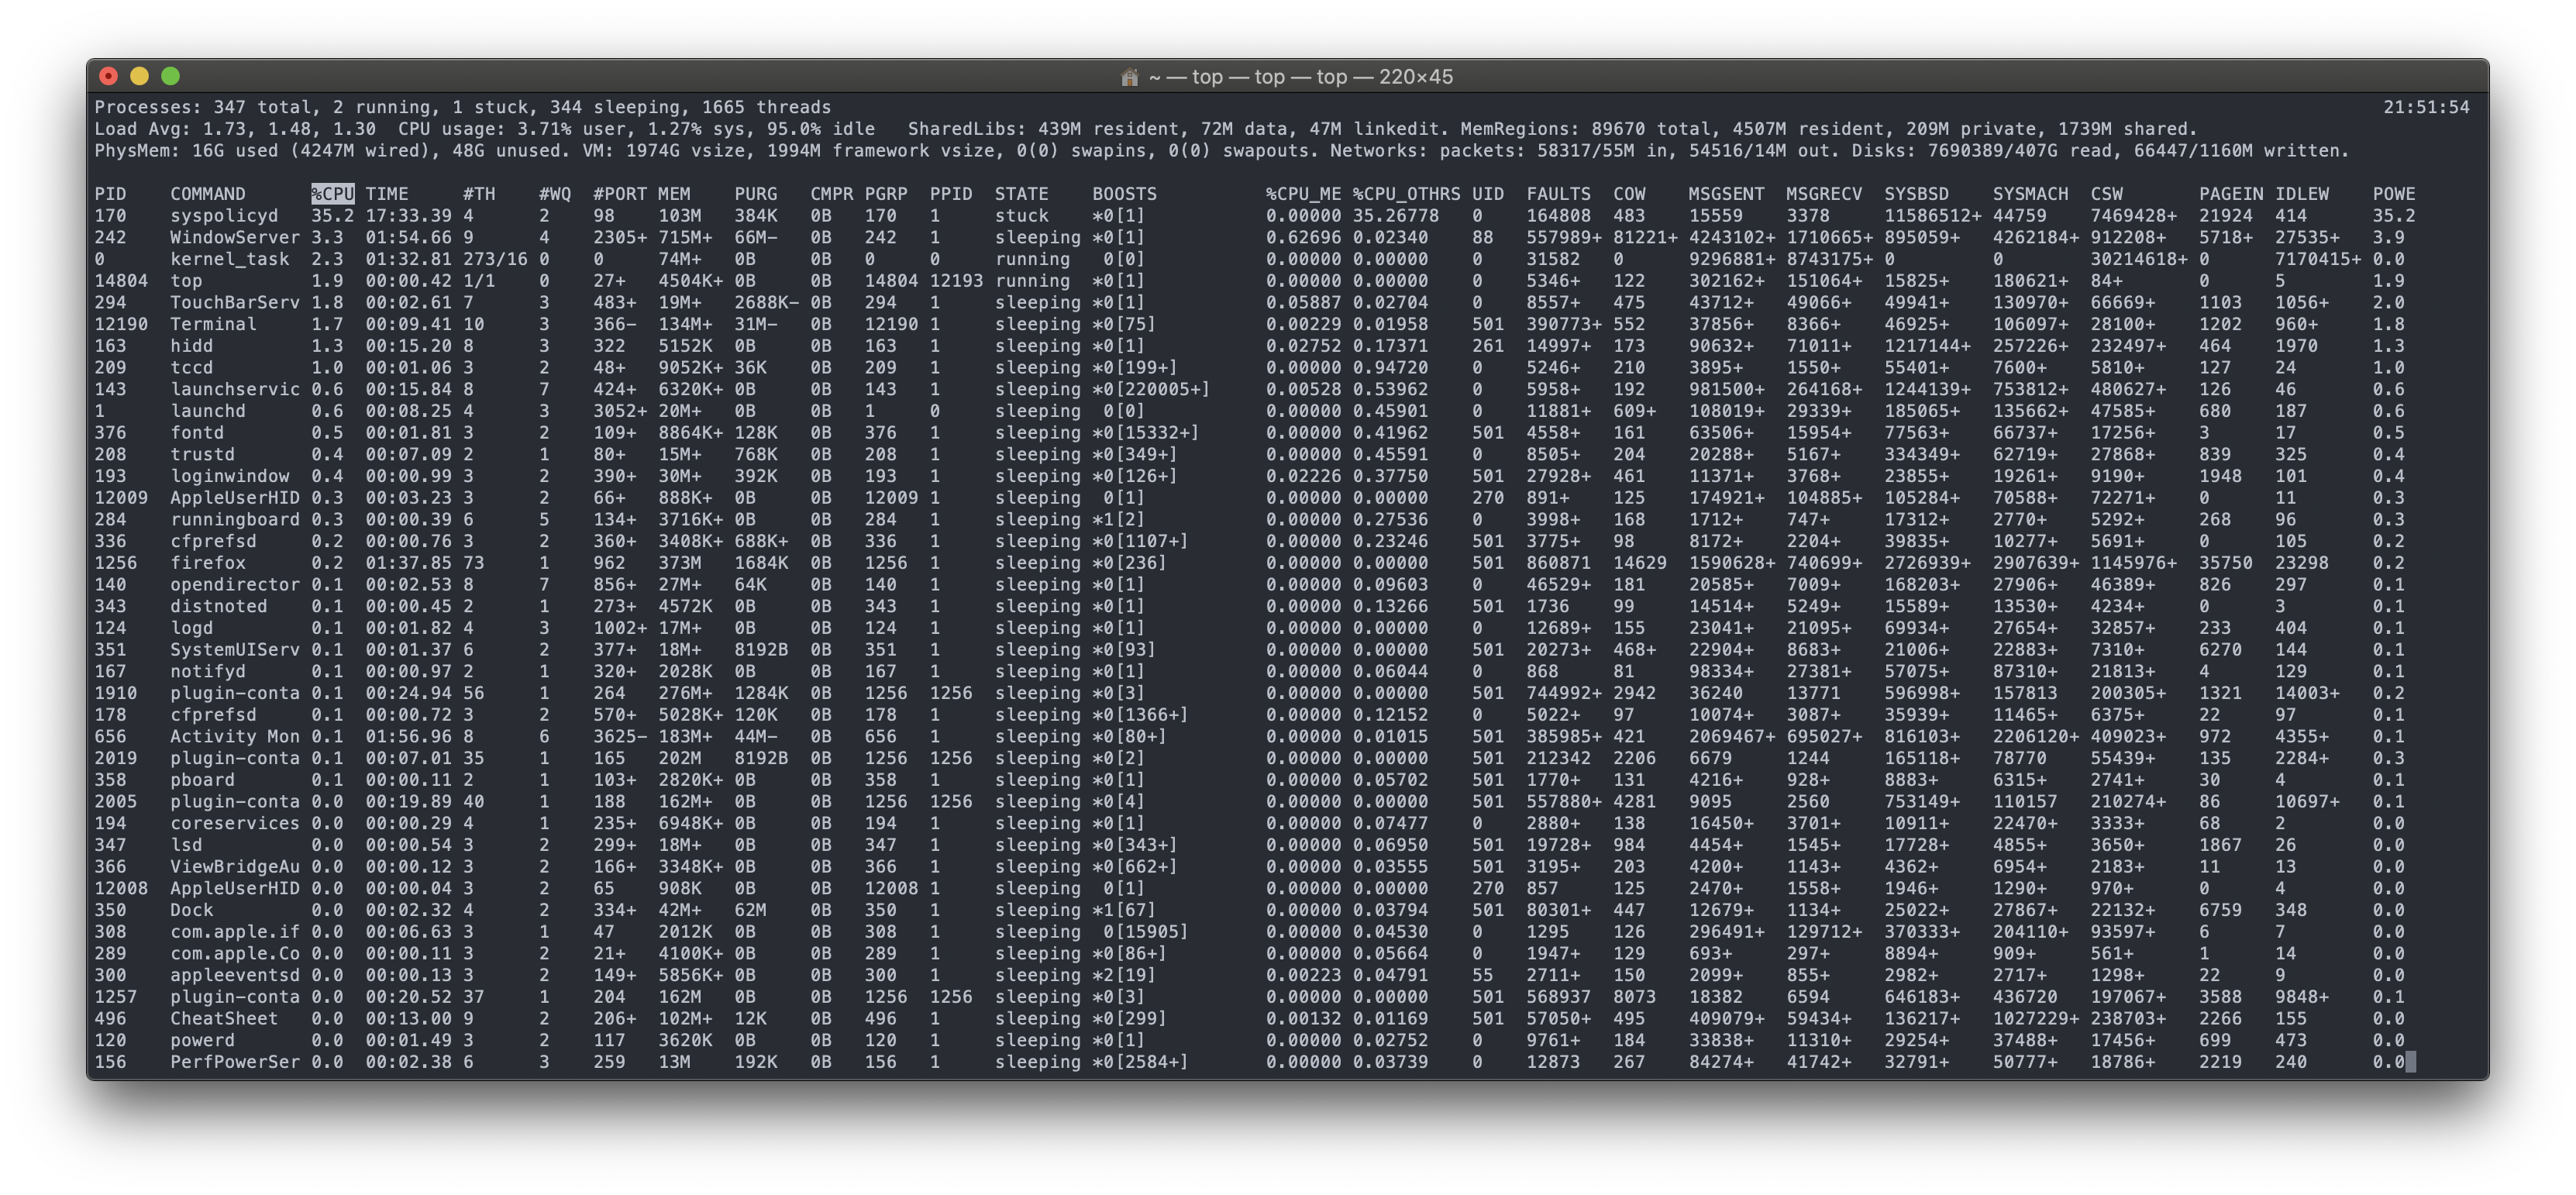Click the STATE column header
Image resolution: width=2576 pixels, height=1195 pixels.
click(x=1021, y=194)
